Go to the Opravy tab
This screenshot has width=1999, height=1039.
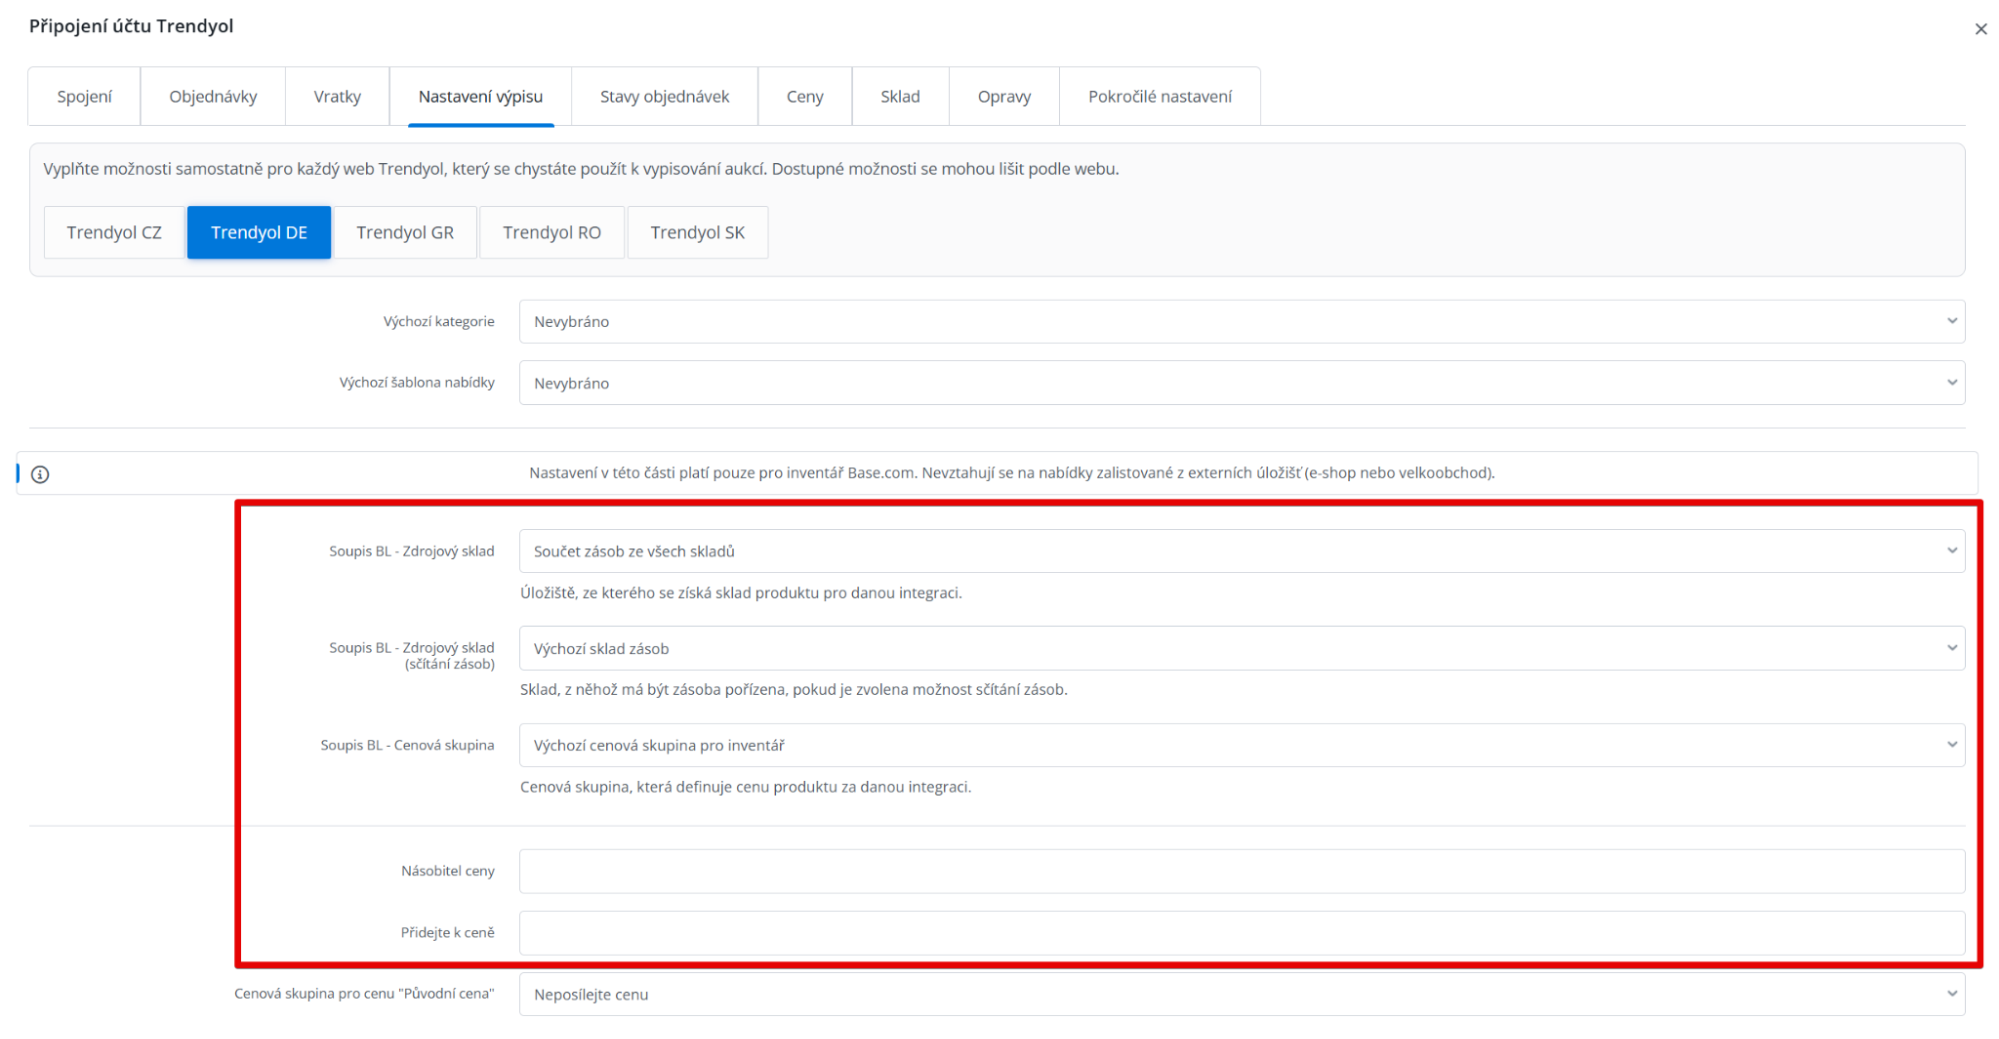coord(1004,96)
